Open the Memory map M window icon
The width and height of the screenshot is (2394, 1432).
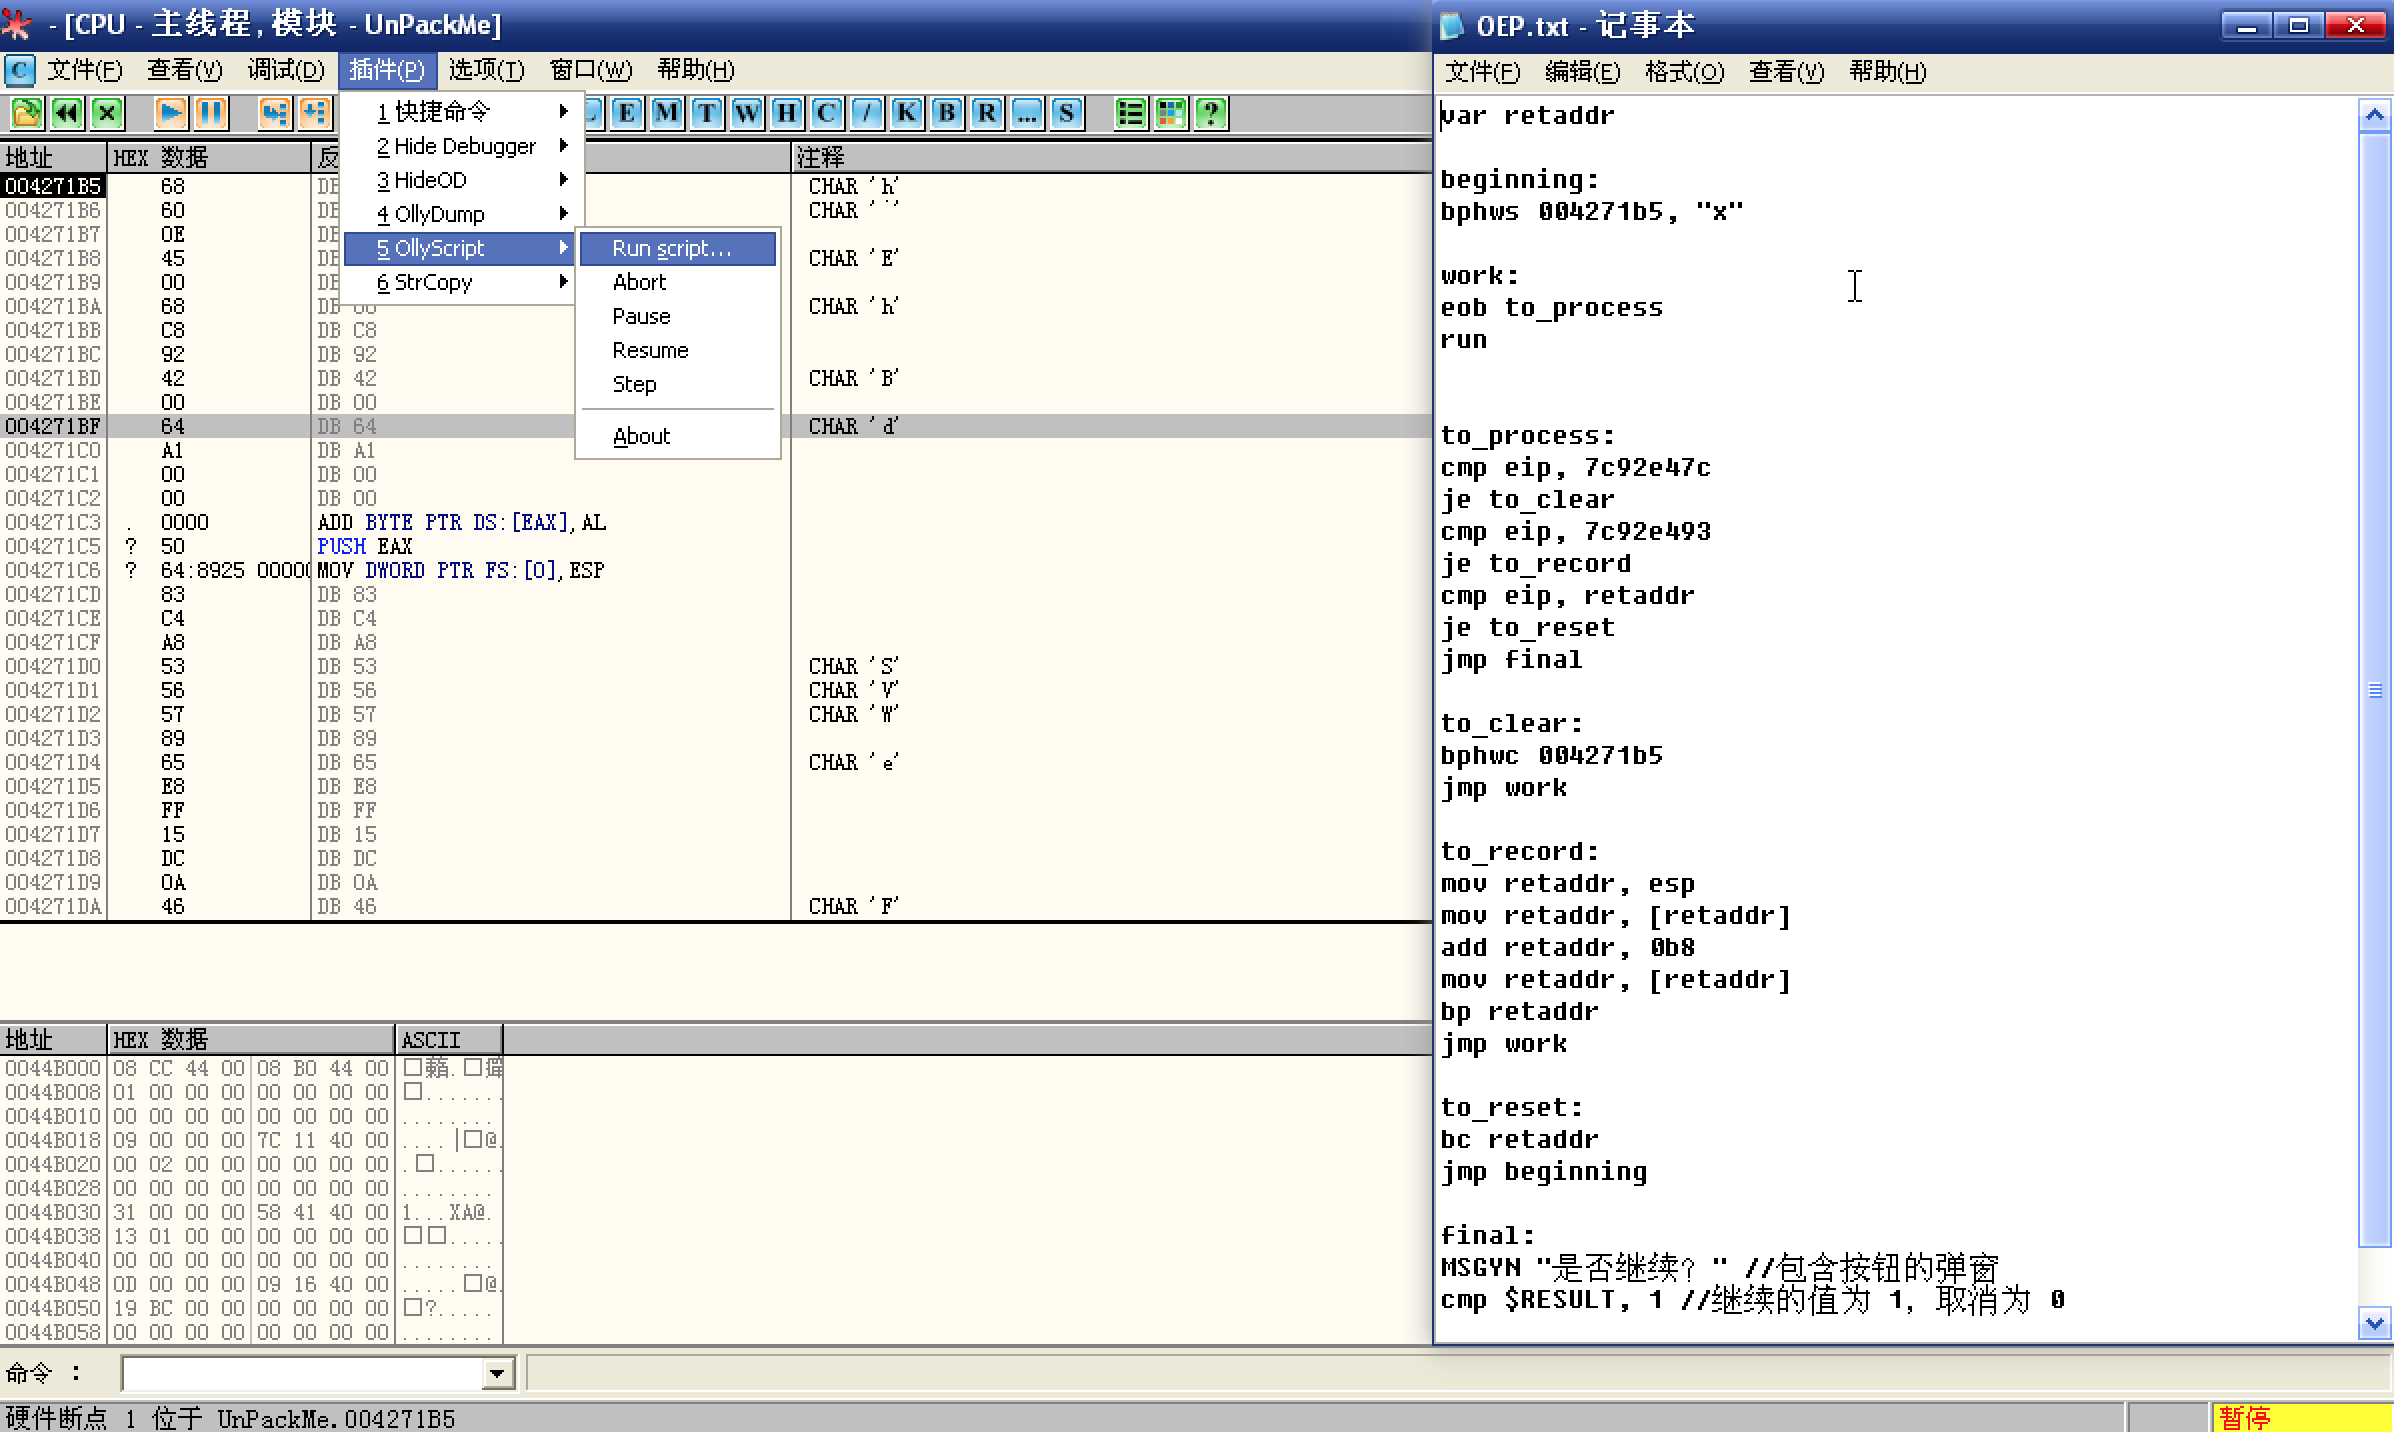click(x=667, y=113)
